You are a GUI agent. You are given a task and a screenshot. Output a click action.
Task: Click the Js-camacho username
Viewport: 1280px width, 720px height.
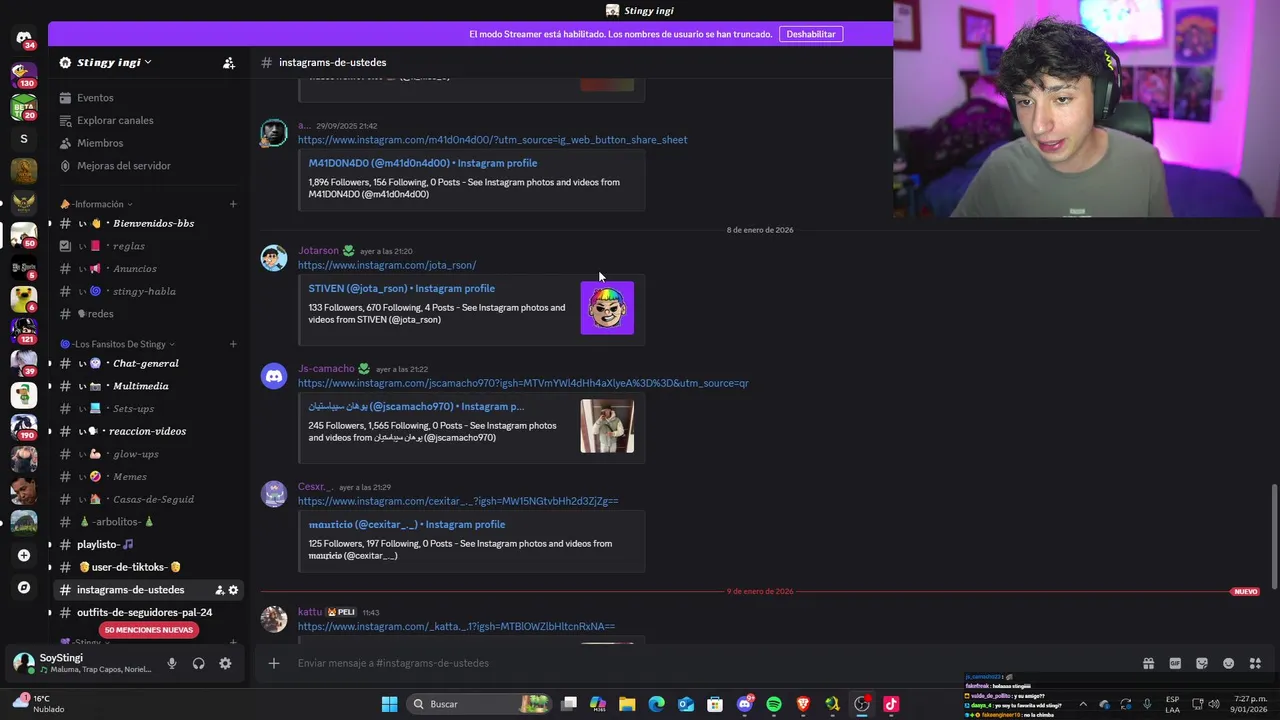tap(326, 368)
